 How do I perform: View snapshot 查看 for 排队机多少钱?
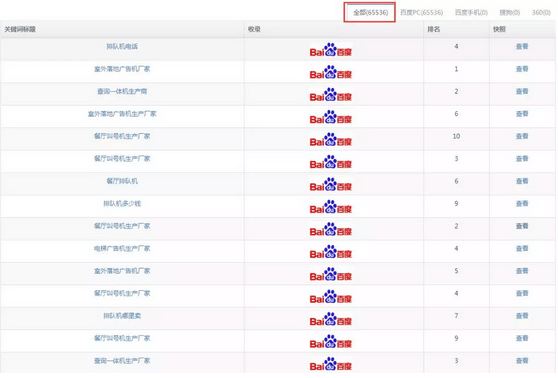pyautogui.click(x=522, y=204)
